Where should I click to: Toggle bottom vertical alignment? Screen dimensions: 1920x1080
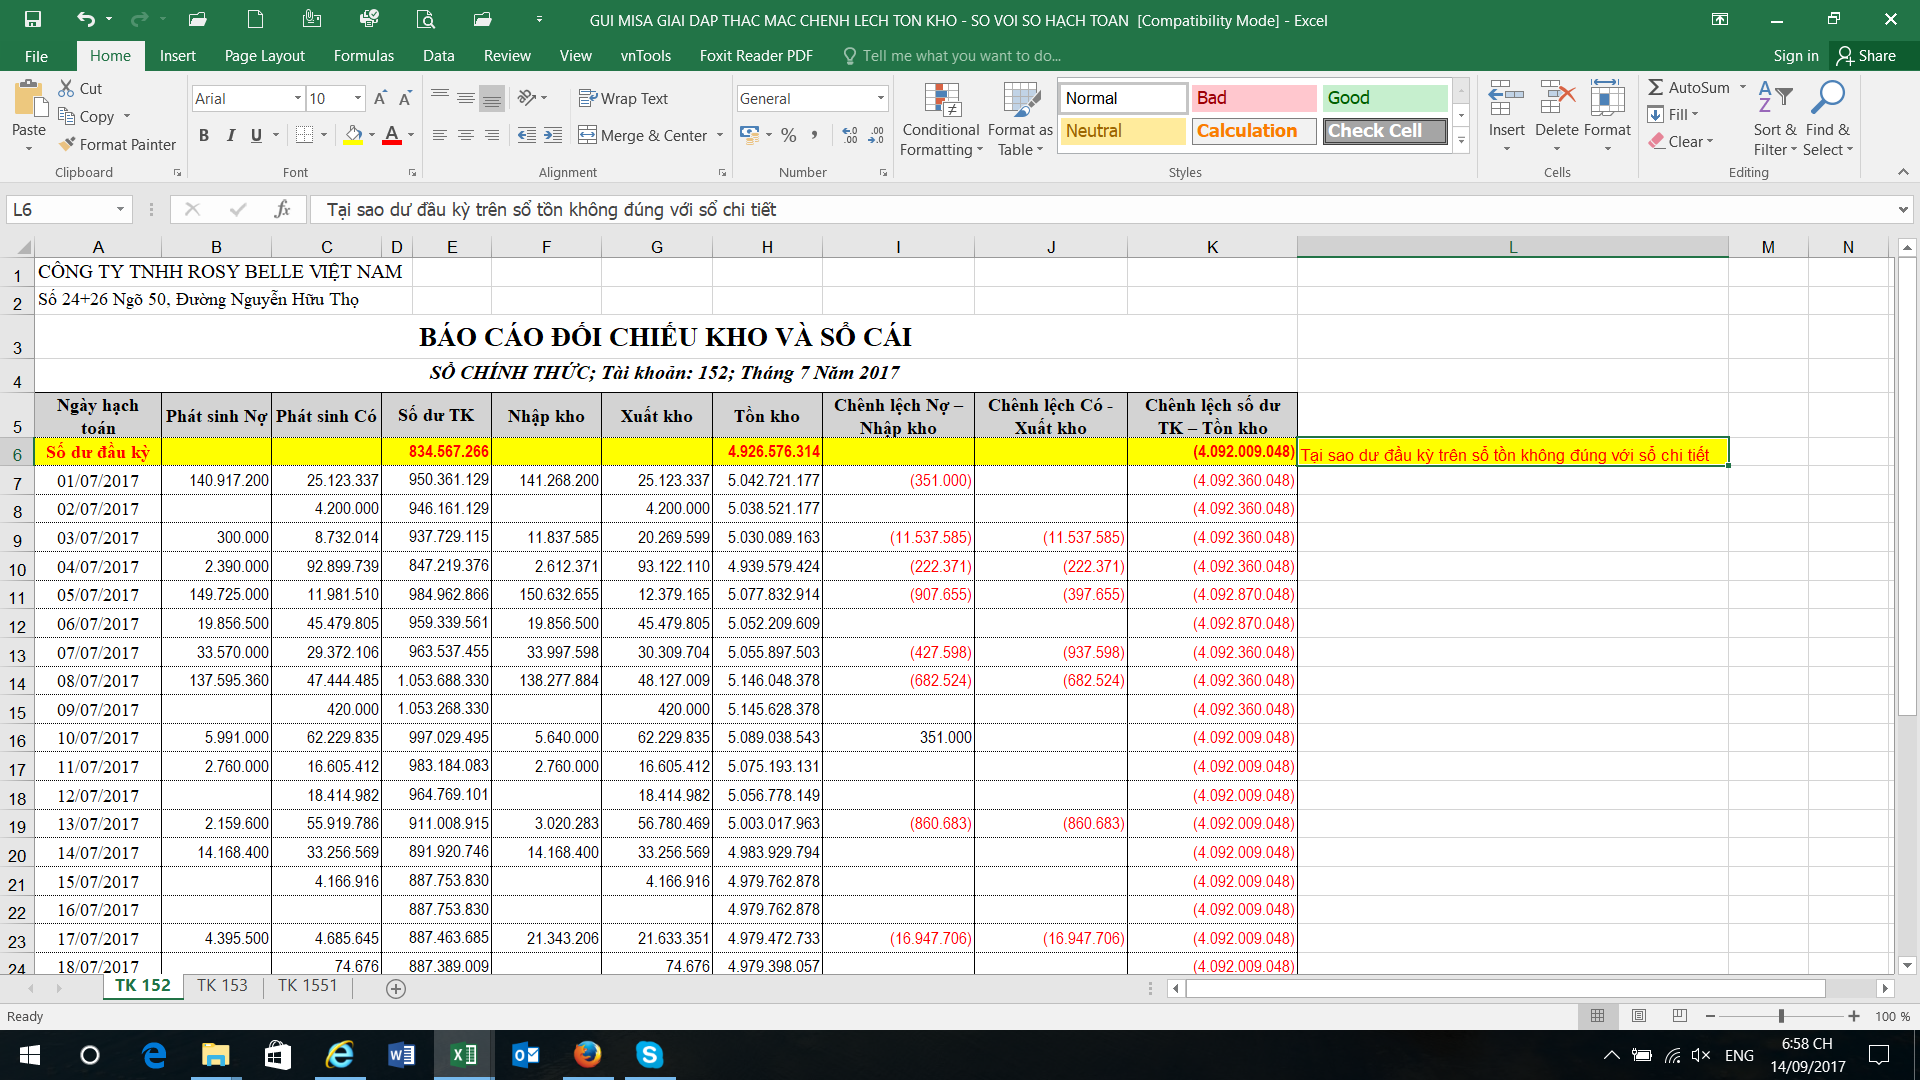point(491,98)
